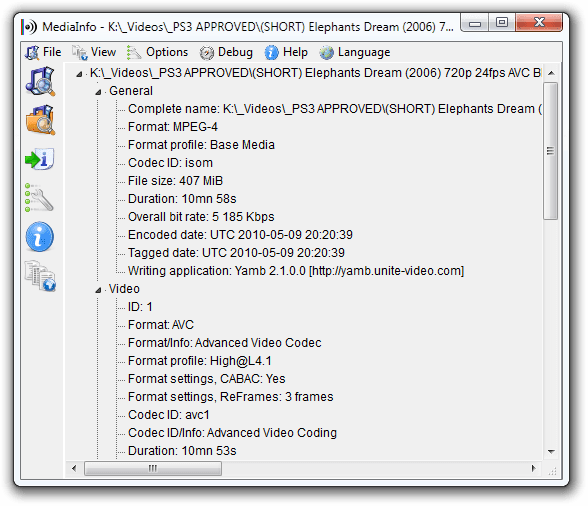This screenshot has height=506, width=588.
Task: Select the Writing application Yamb entry
Action: coord(296,271)
